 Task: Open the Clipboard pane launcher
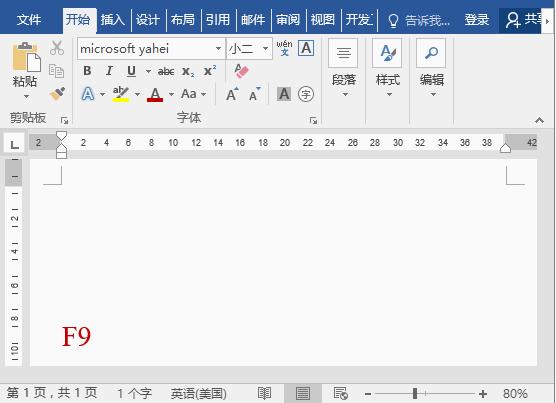[64, 121]
